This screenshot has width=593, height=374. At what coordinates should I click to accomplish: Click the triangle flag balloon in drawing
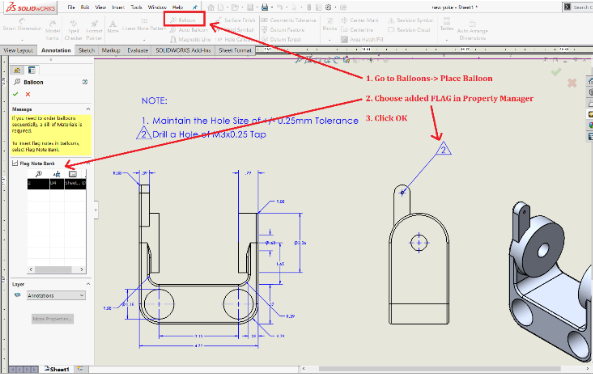click(443, 149)
